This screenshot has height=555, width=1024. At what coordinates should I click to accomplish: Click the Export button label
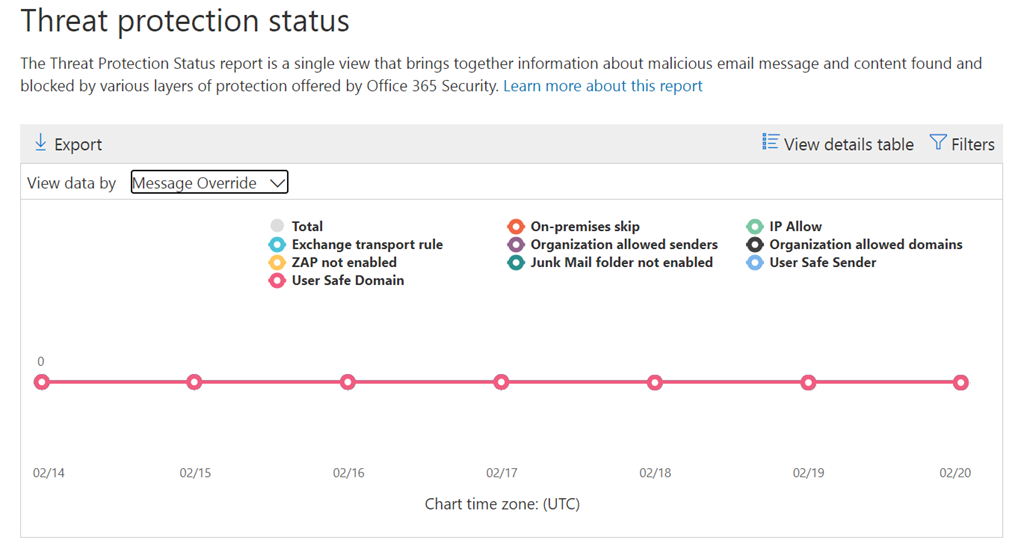[78, 144]
